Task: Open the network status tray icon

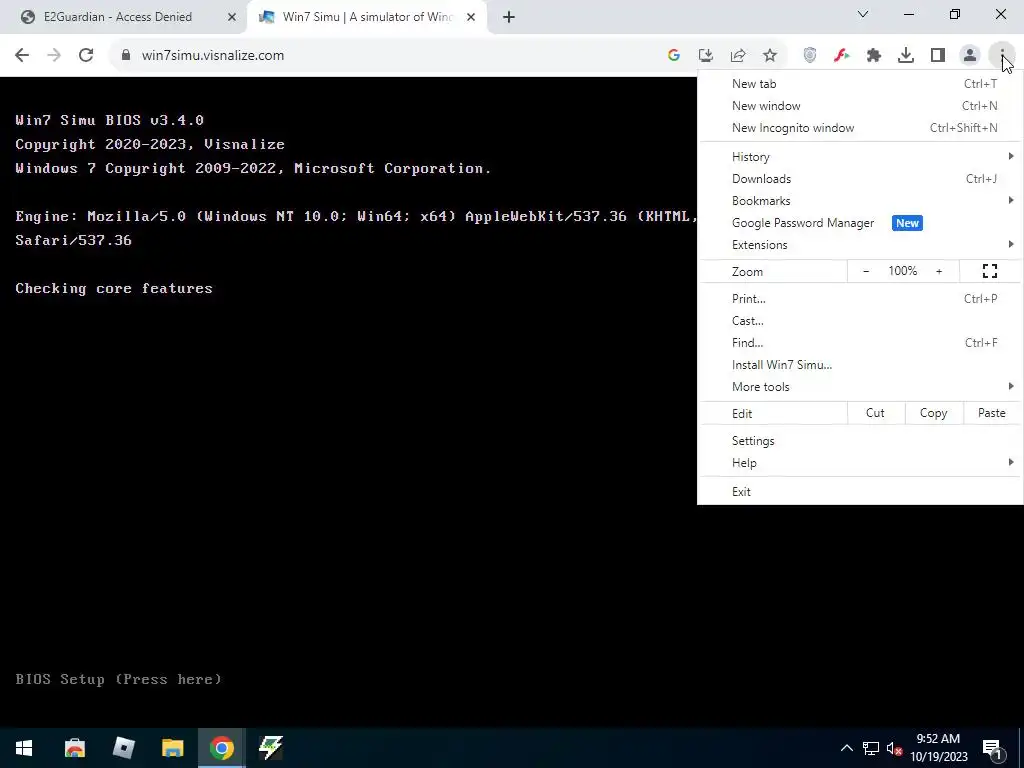Action: (871, 748)
